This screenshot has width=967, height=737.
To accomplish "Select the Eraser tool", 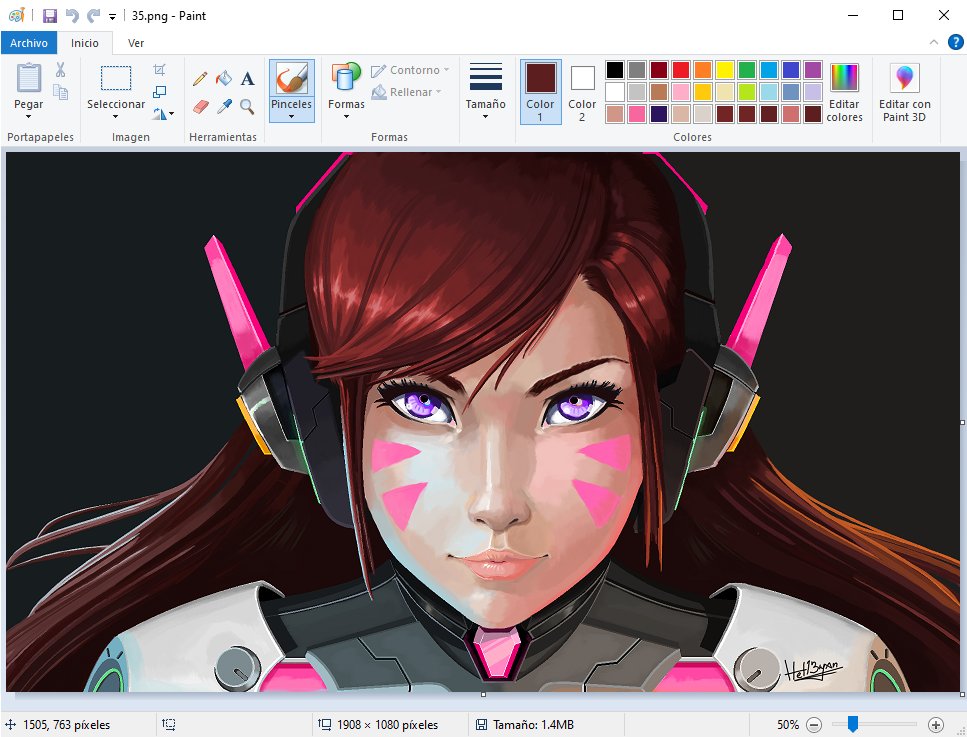I will point(200,107).
